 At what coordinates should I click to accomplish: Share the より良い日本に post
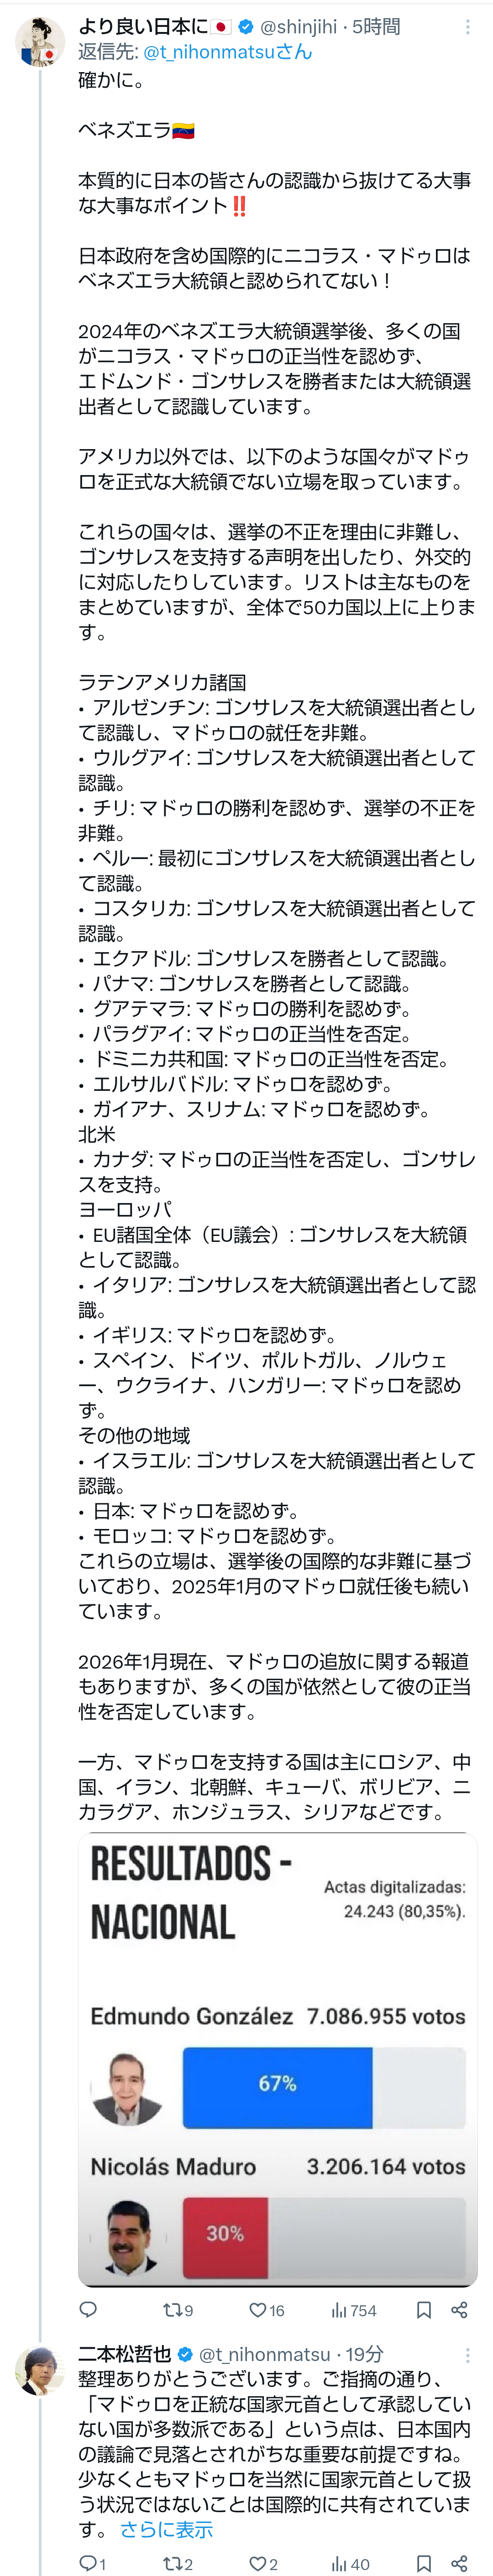(459, 2309)
